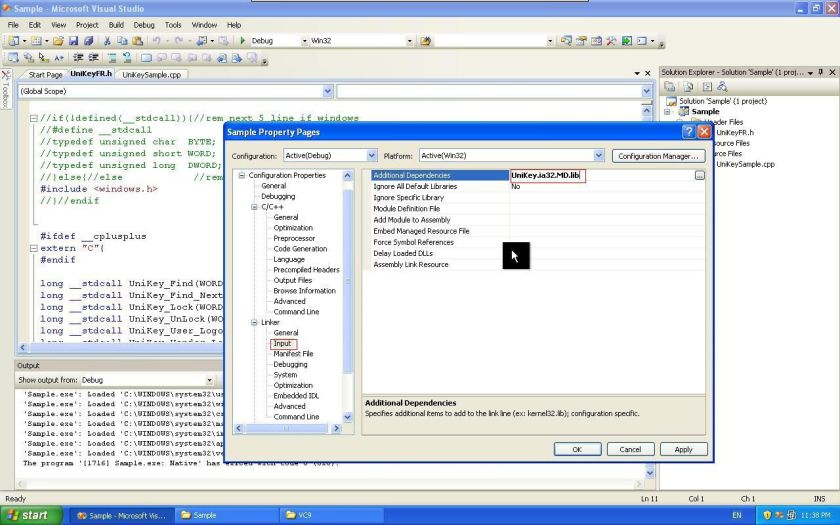Image resolution: width=840 pixels, height=525 pixels.
Task: Open the toolbar Debug configuration dropdown
Action: pyautogui.click(x=304, y=41)
